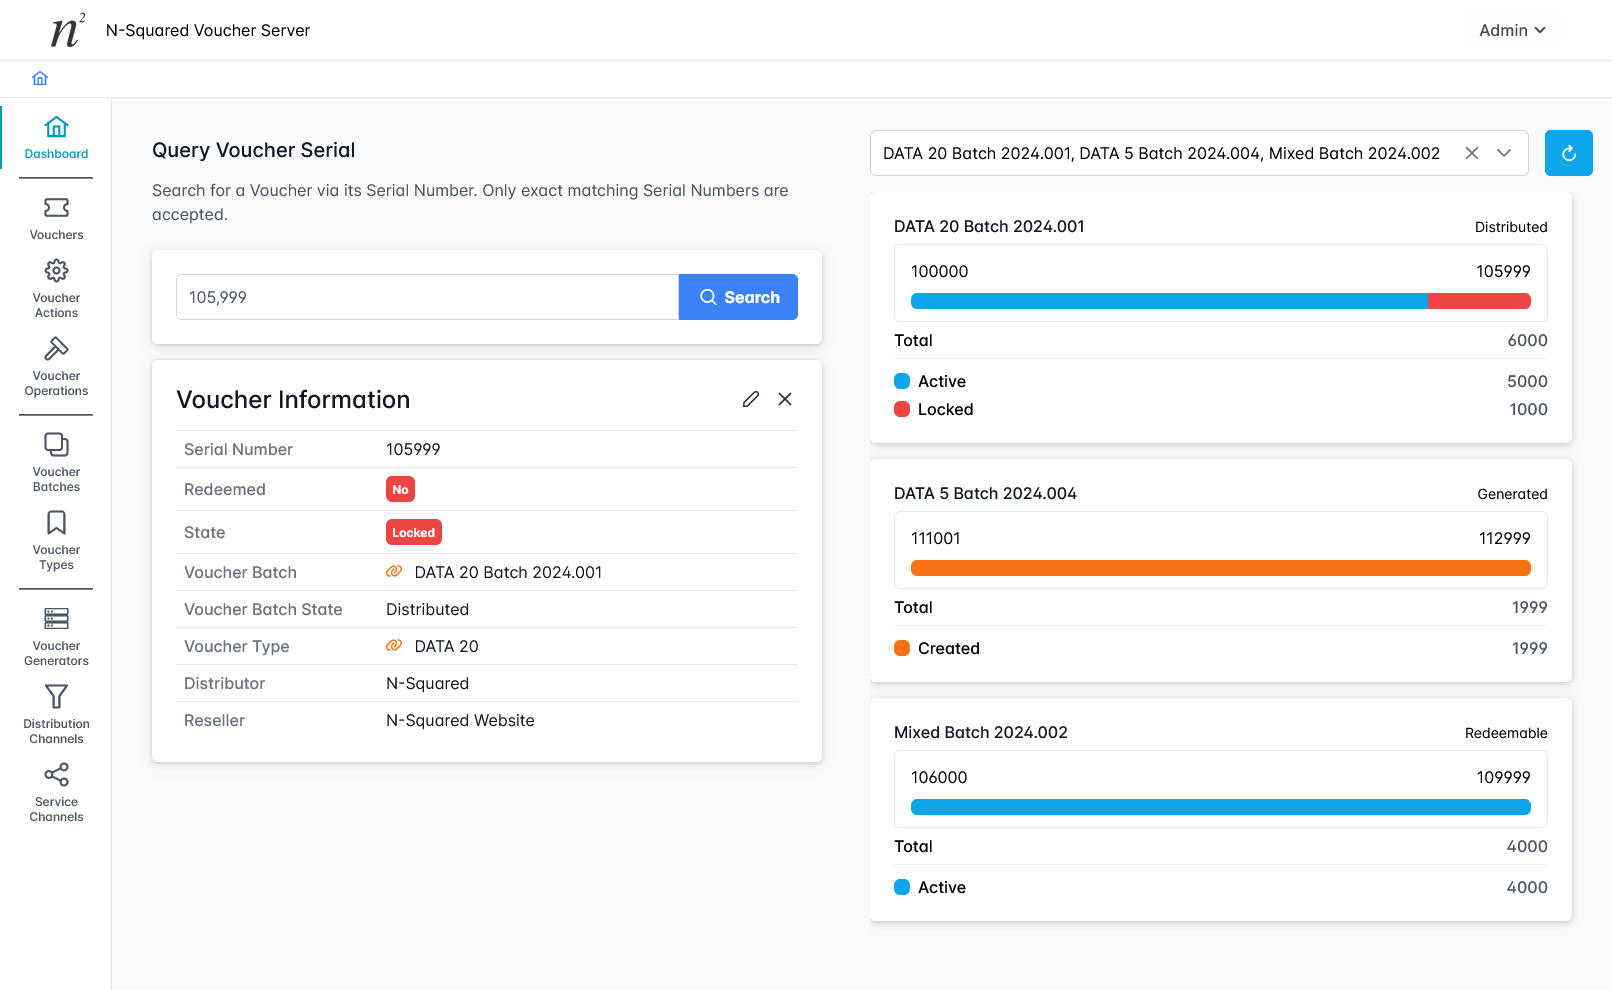Click the serial number search field
1612x990 pixels.
(427, 297)
